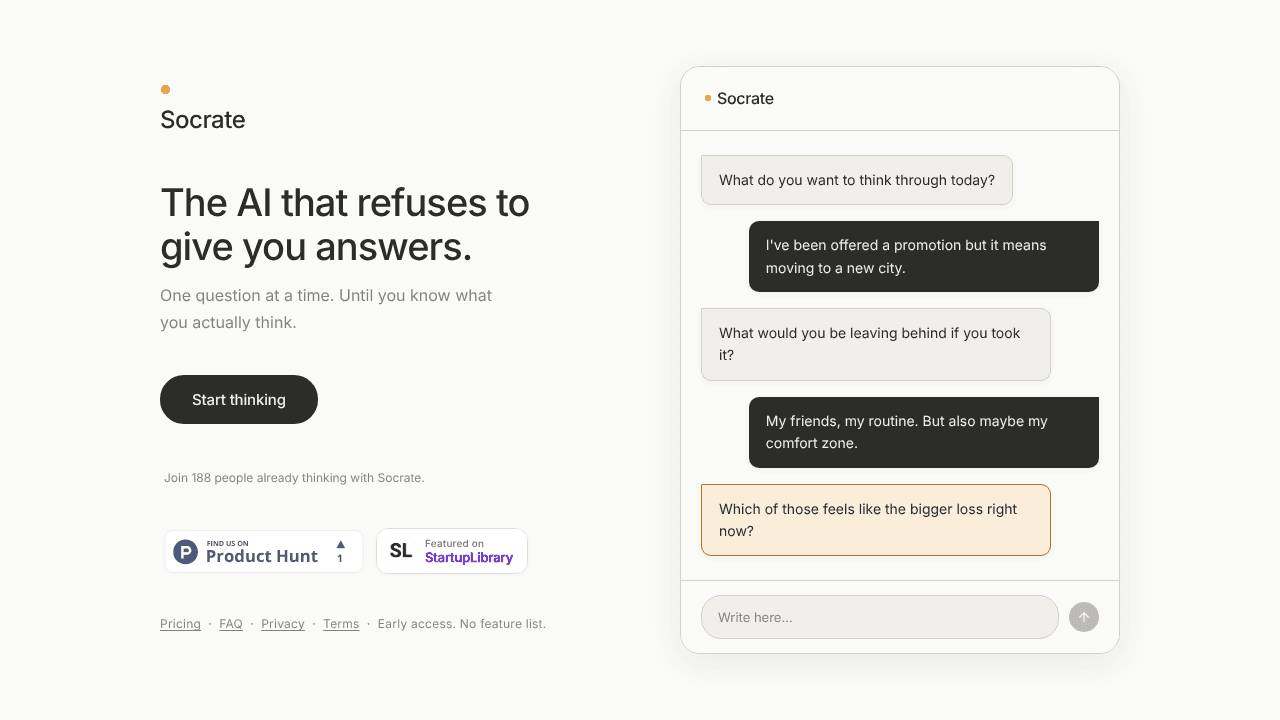The image size is (1280, 720).
Task: Click the orange dot in chat header
Action: [708, 98]
